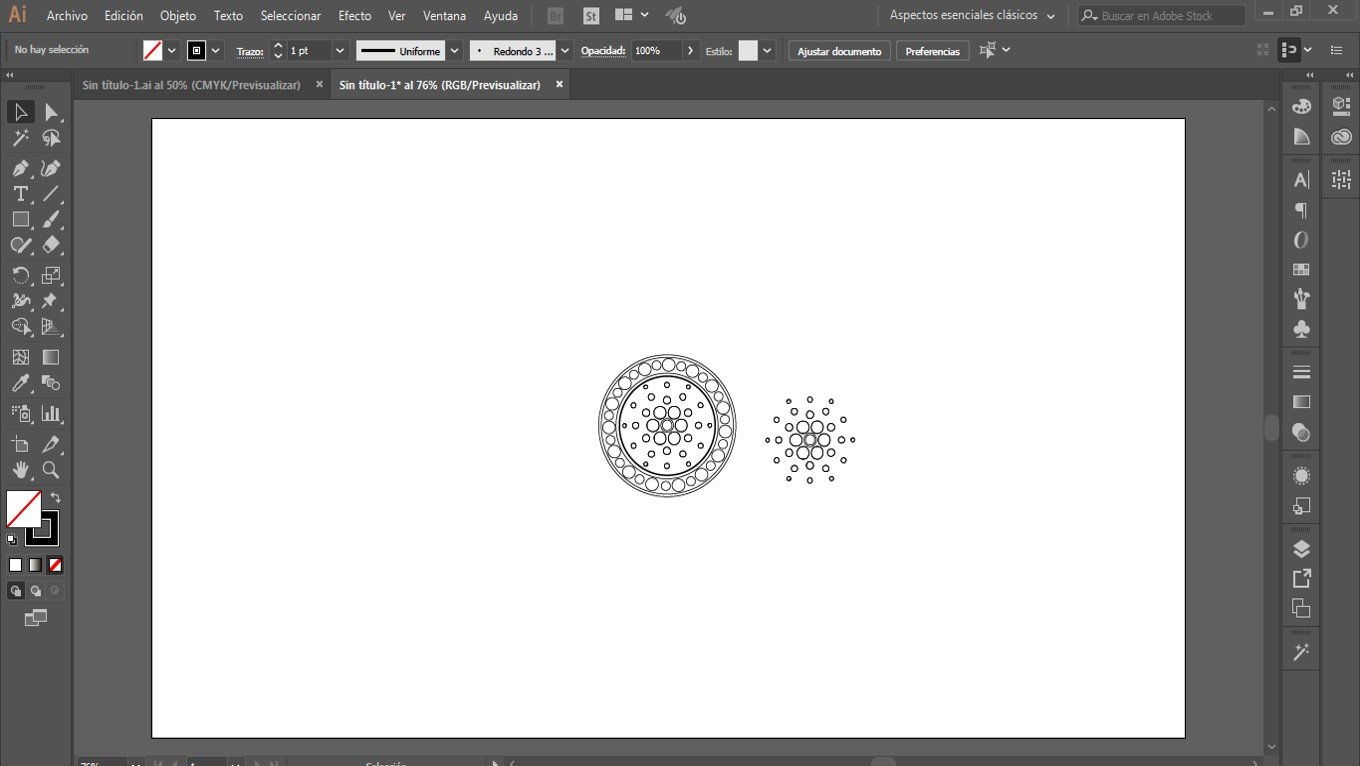Select the Hand tool
Image resolution: width=1360 pixels, height=766 pixels.
(x=21, y=470)
